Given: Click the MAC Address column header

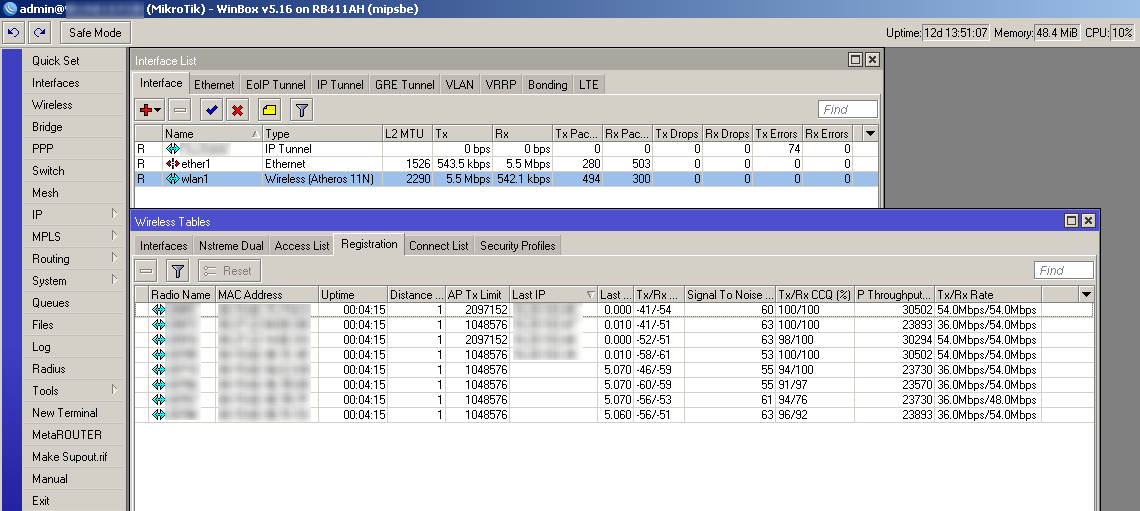Looking at the screenshot, I should 268,294.
